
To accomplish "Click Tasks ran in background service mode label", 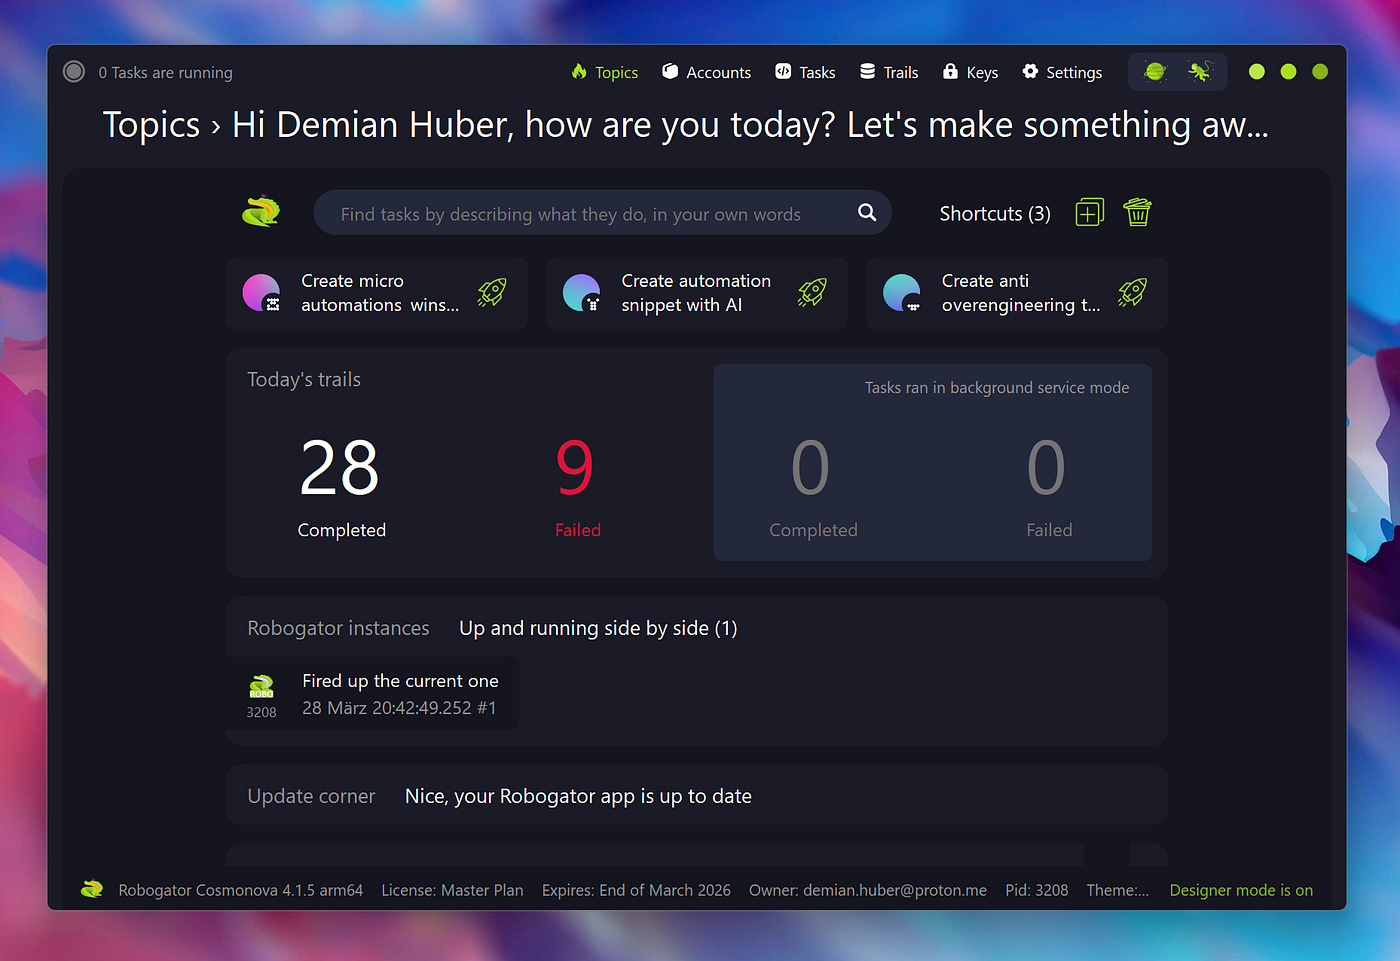I will coord(997,387).
